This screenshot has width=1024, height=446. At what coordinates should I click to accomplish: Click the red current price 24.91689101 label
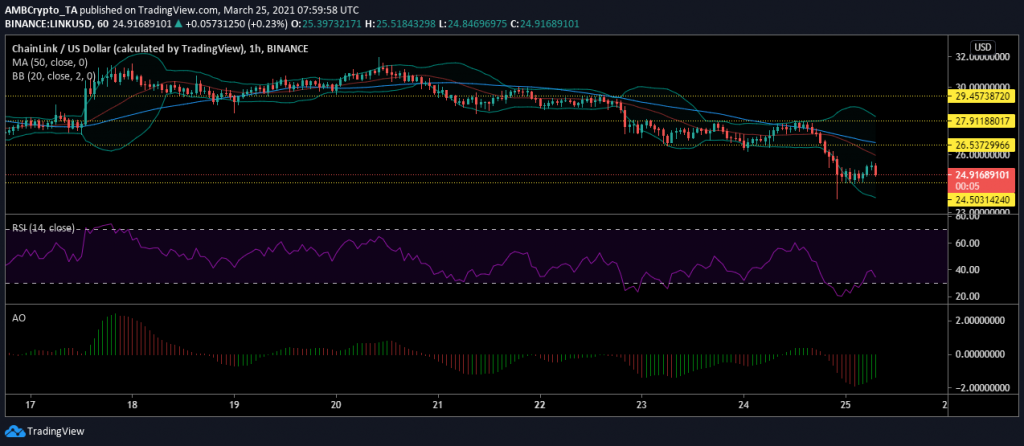983,175
